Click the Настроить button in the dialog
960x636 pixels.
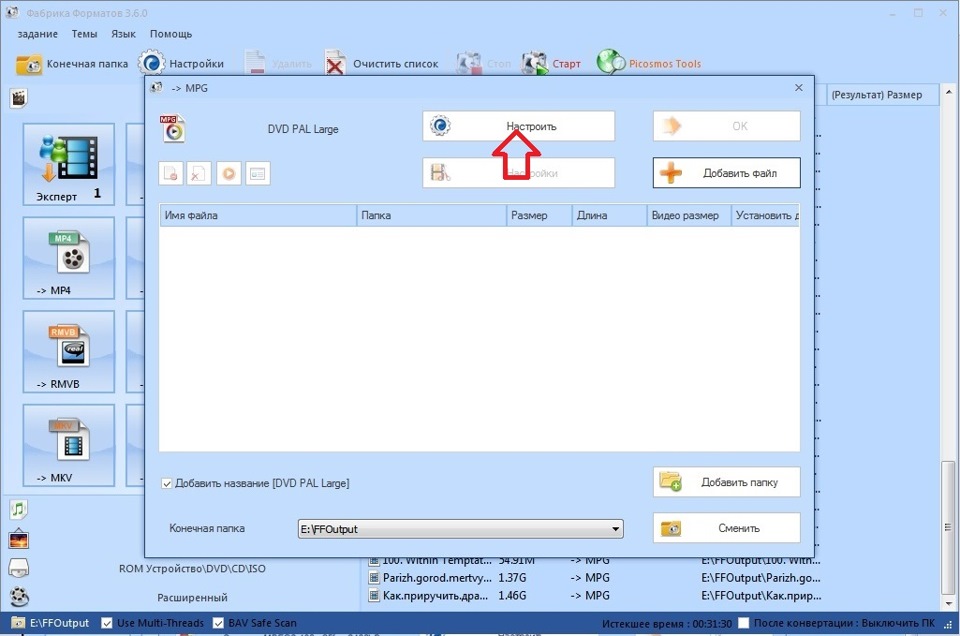coord(519,126)
